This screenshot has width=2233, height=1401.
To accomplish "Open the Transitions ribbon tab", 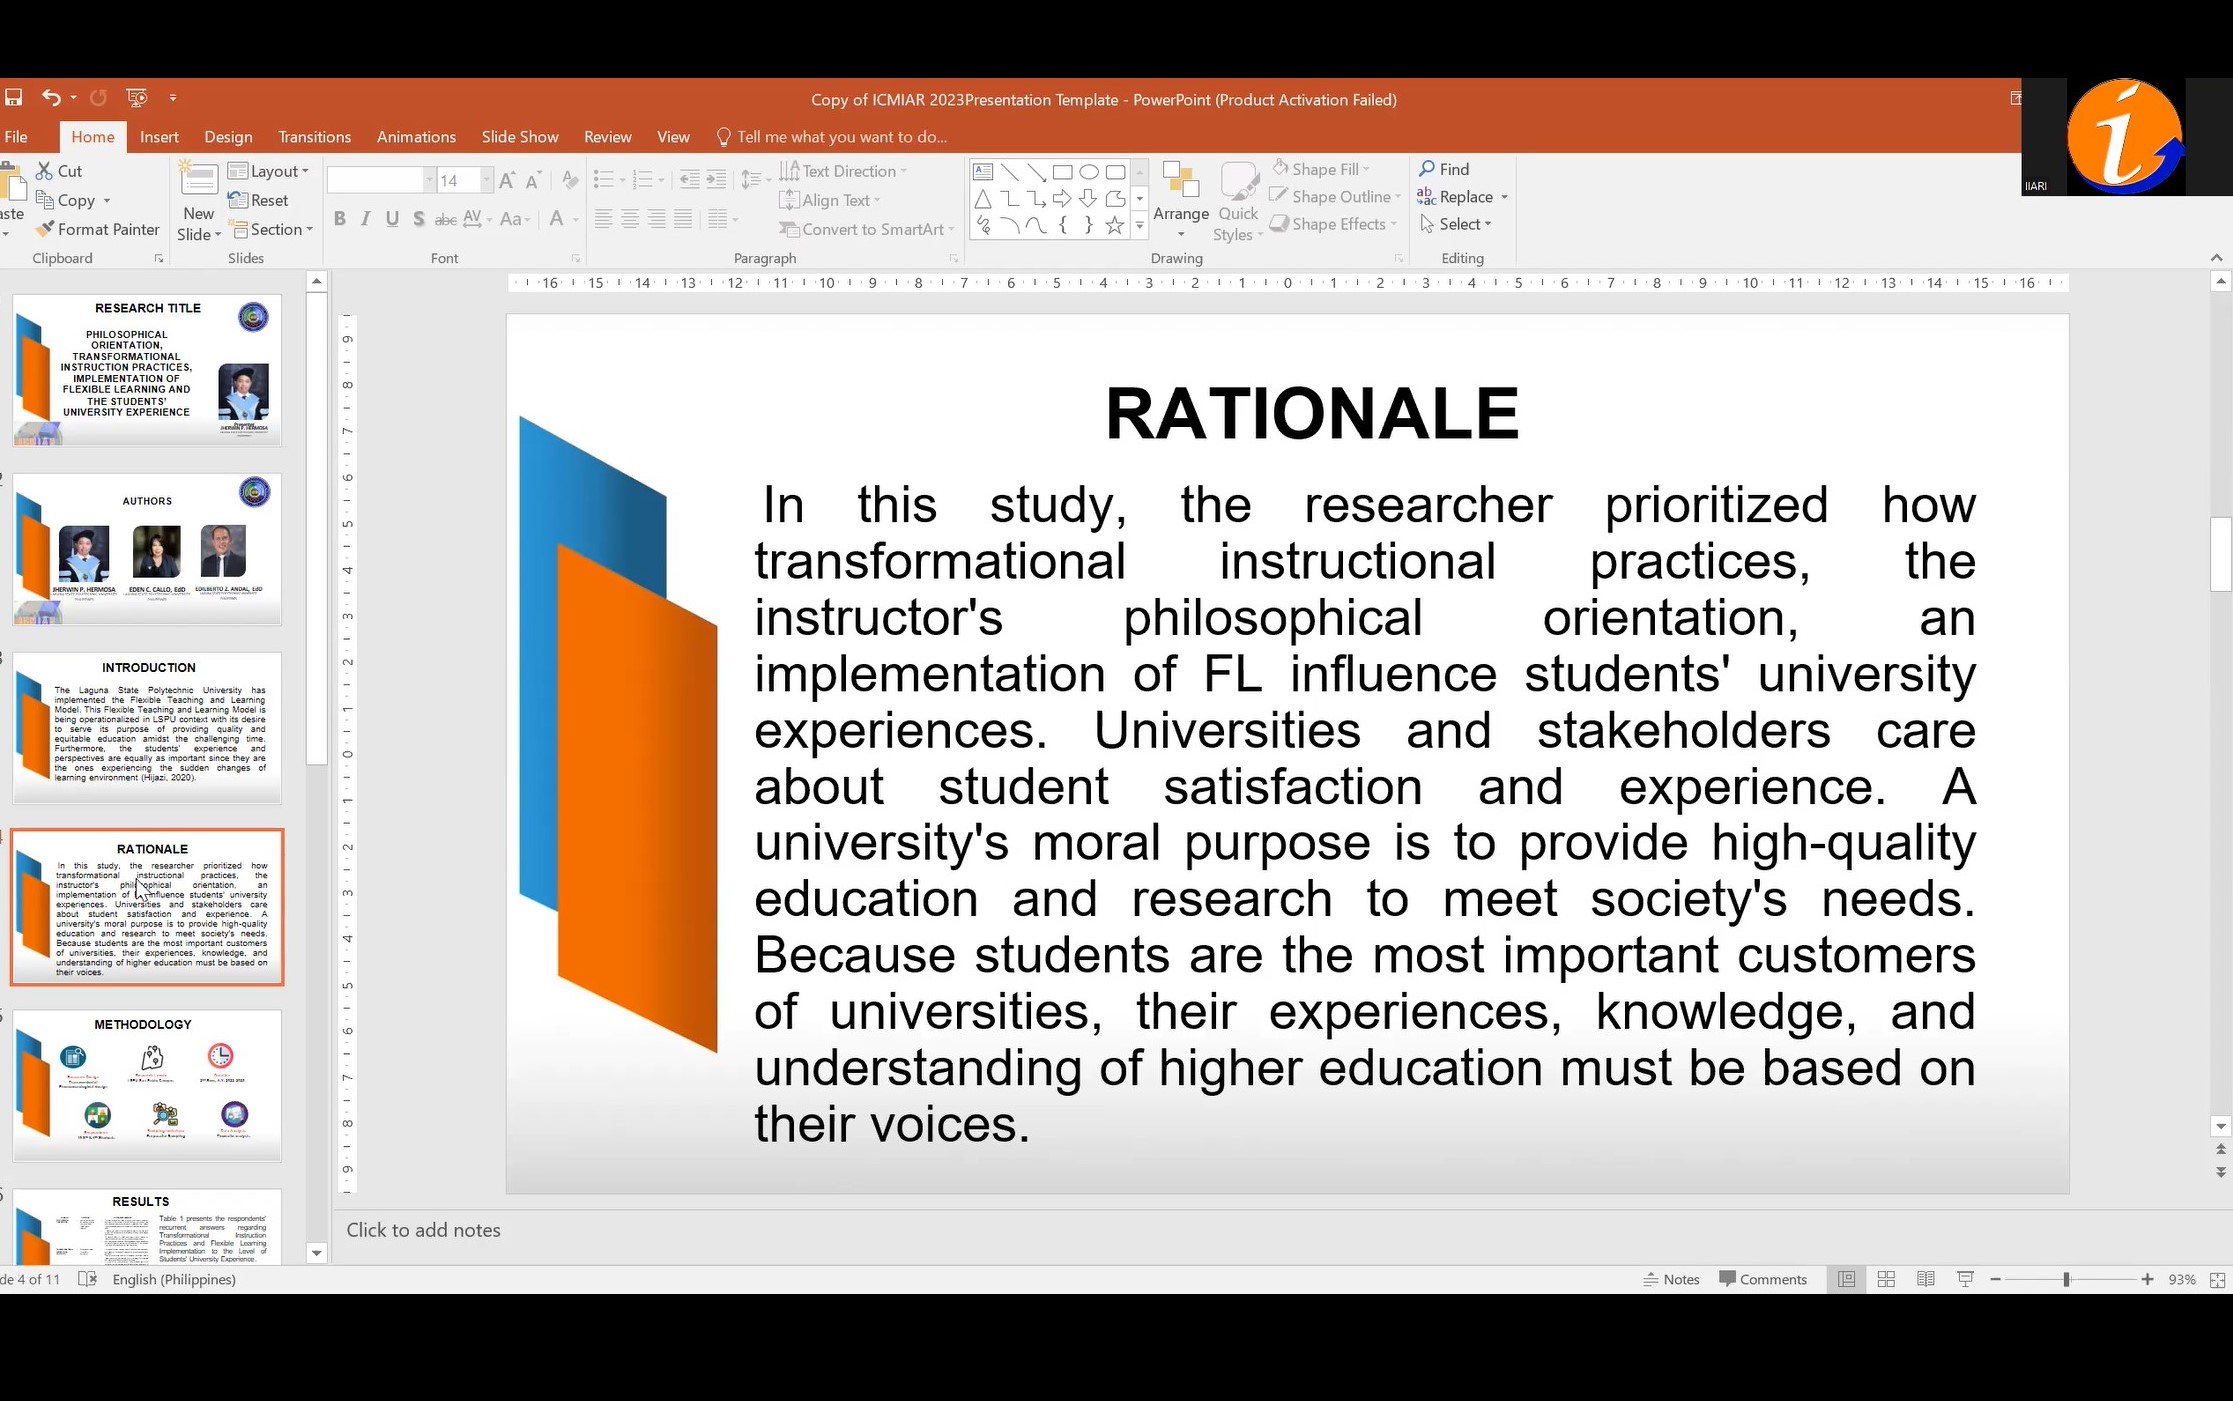I will (x=314, y=137).
